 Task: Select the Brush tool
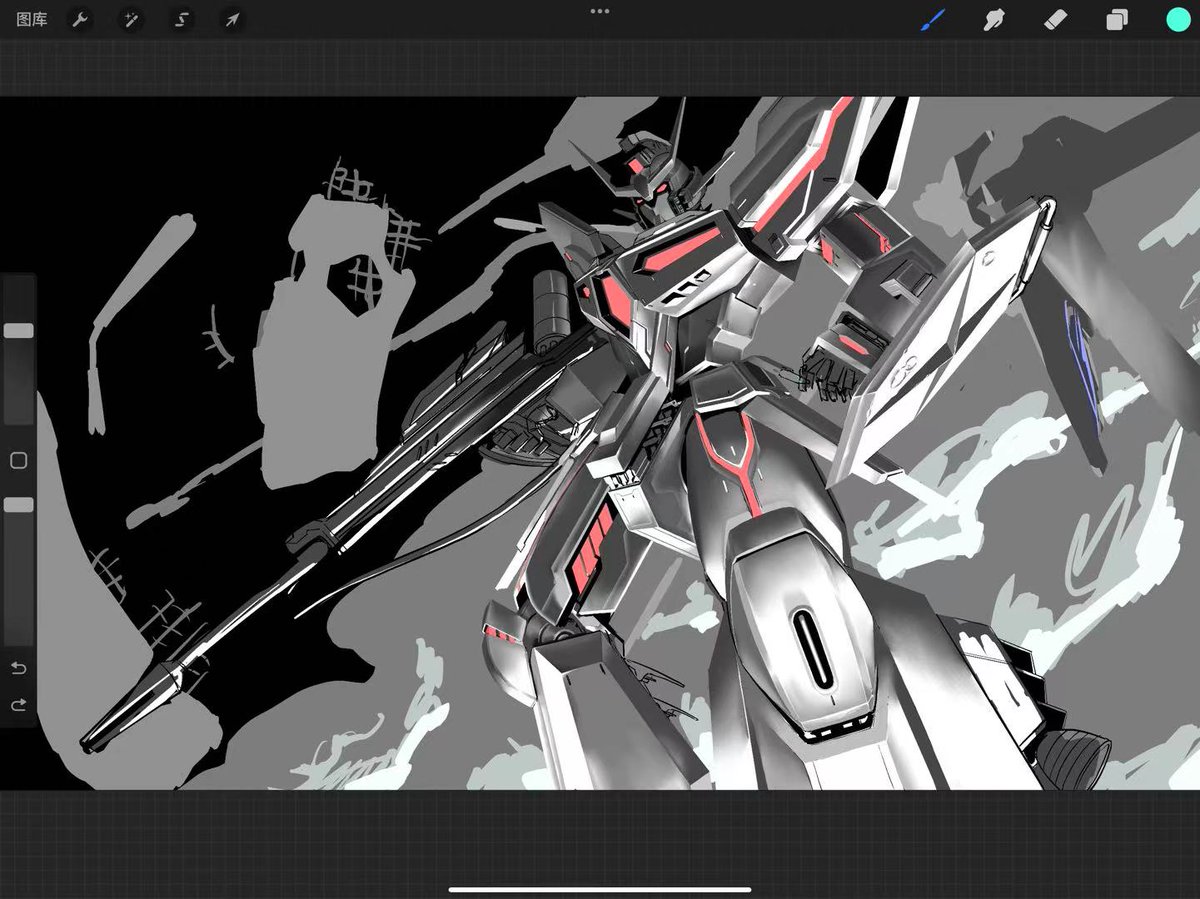tap(932, 19)
